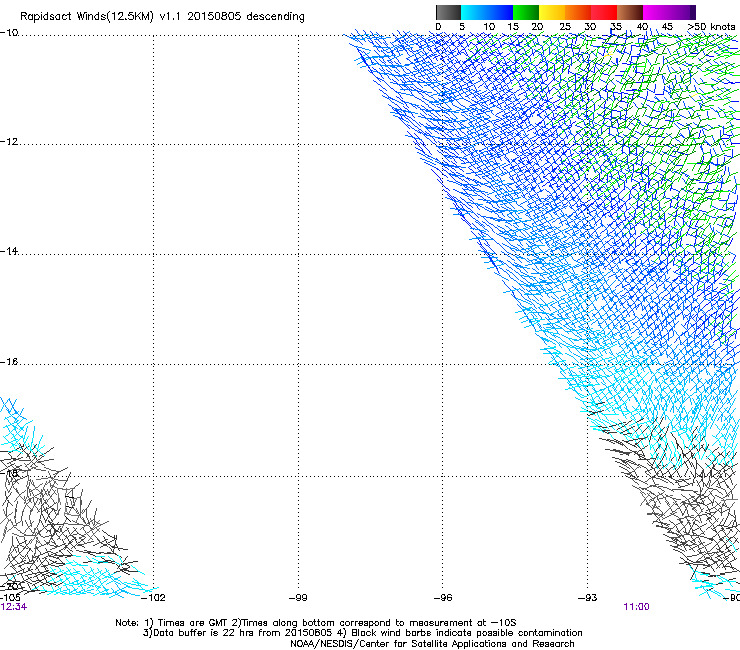
Task: Select the orange 25-30 knots color band
Action: (x=578, y=12)
